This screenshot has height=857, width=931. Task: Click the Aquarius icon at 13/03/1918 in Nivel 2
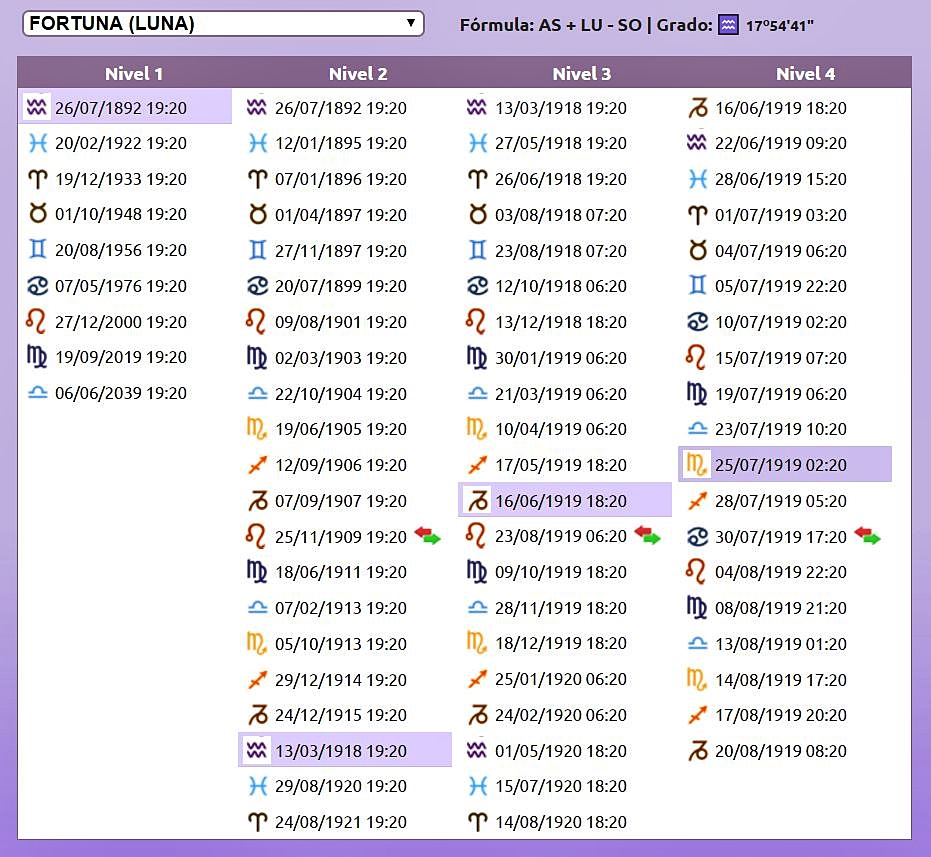pos(257,751)
